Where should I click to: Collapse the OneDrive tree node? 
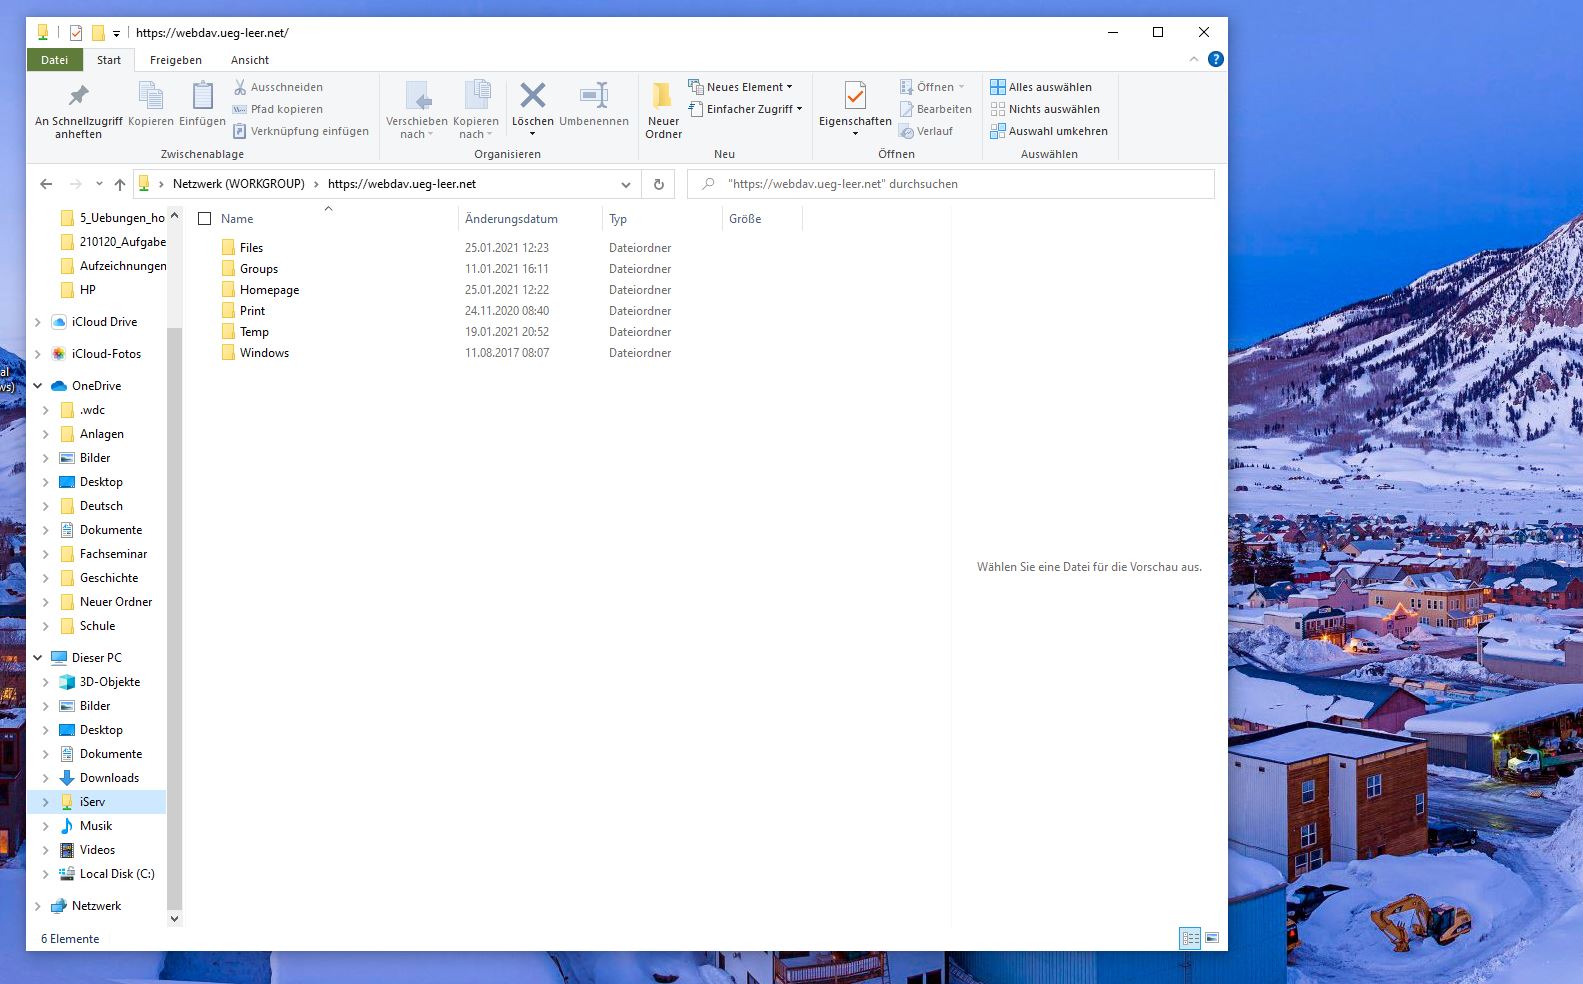click(x=38, y=386)
